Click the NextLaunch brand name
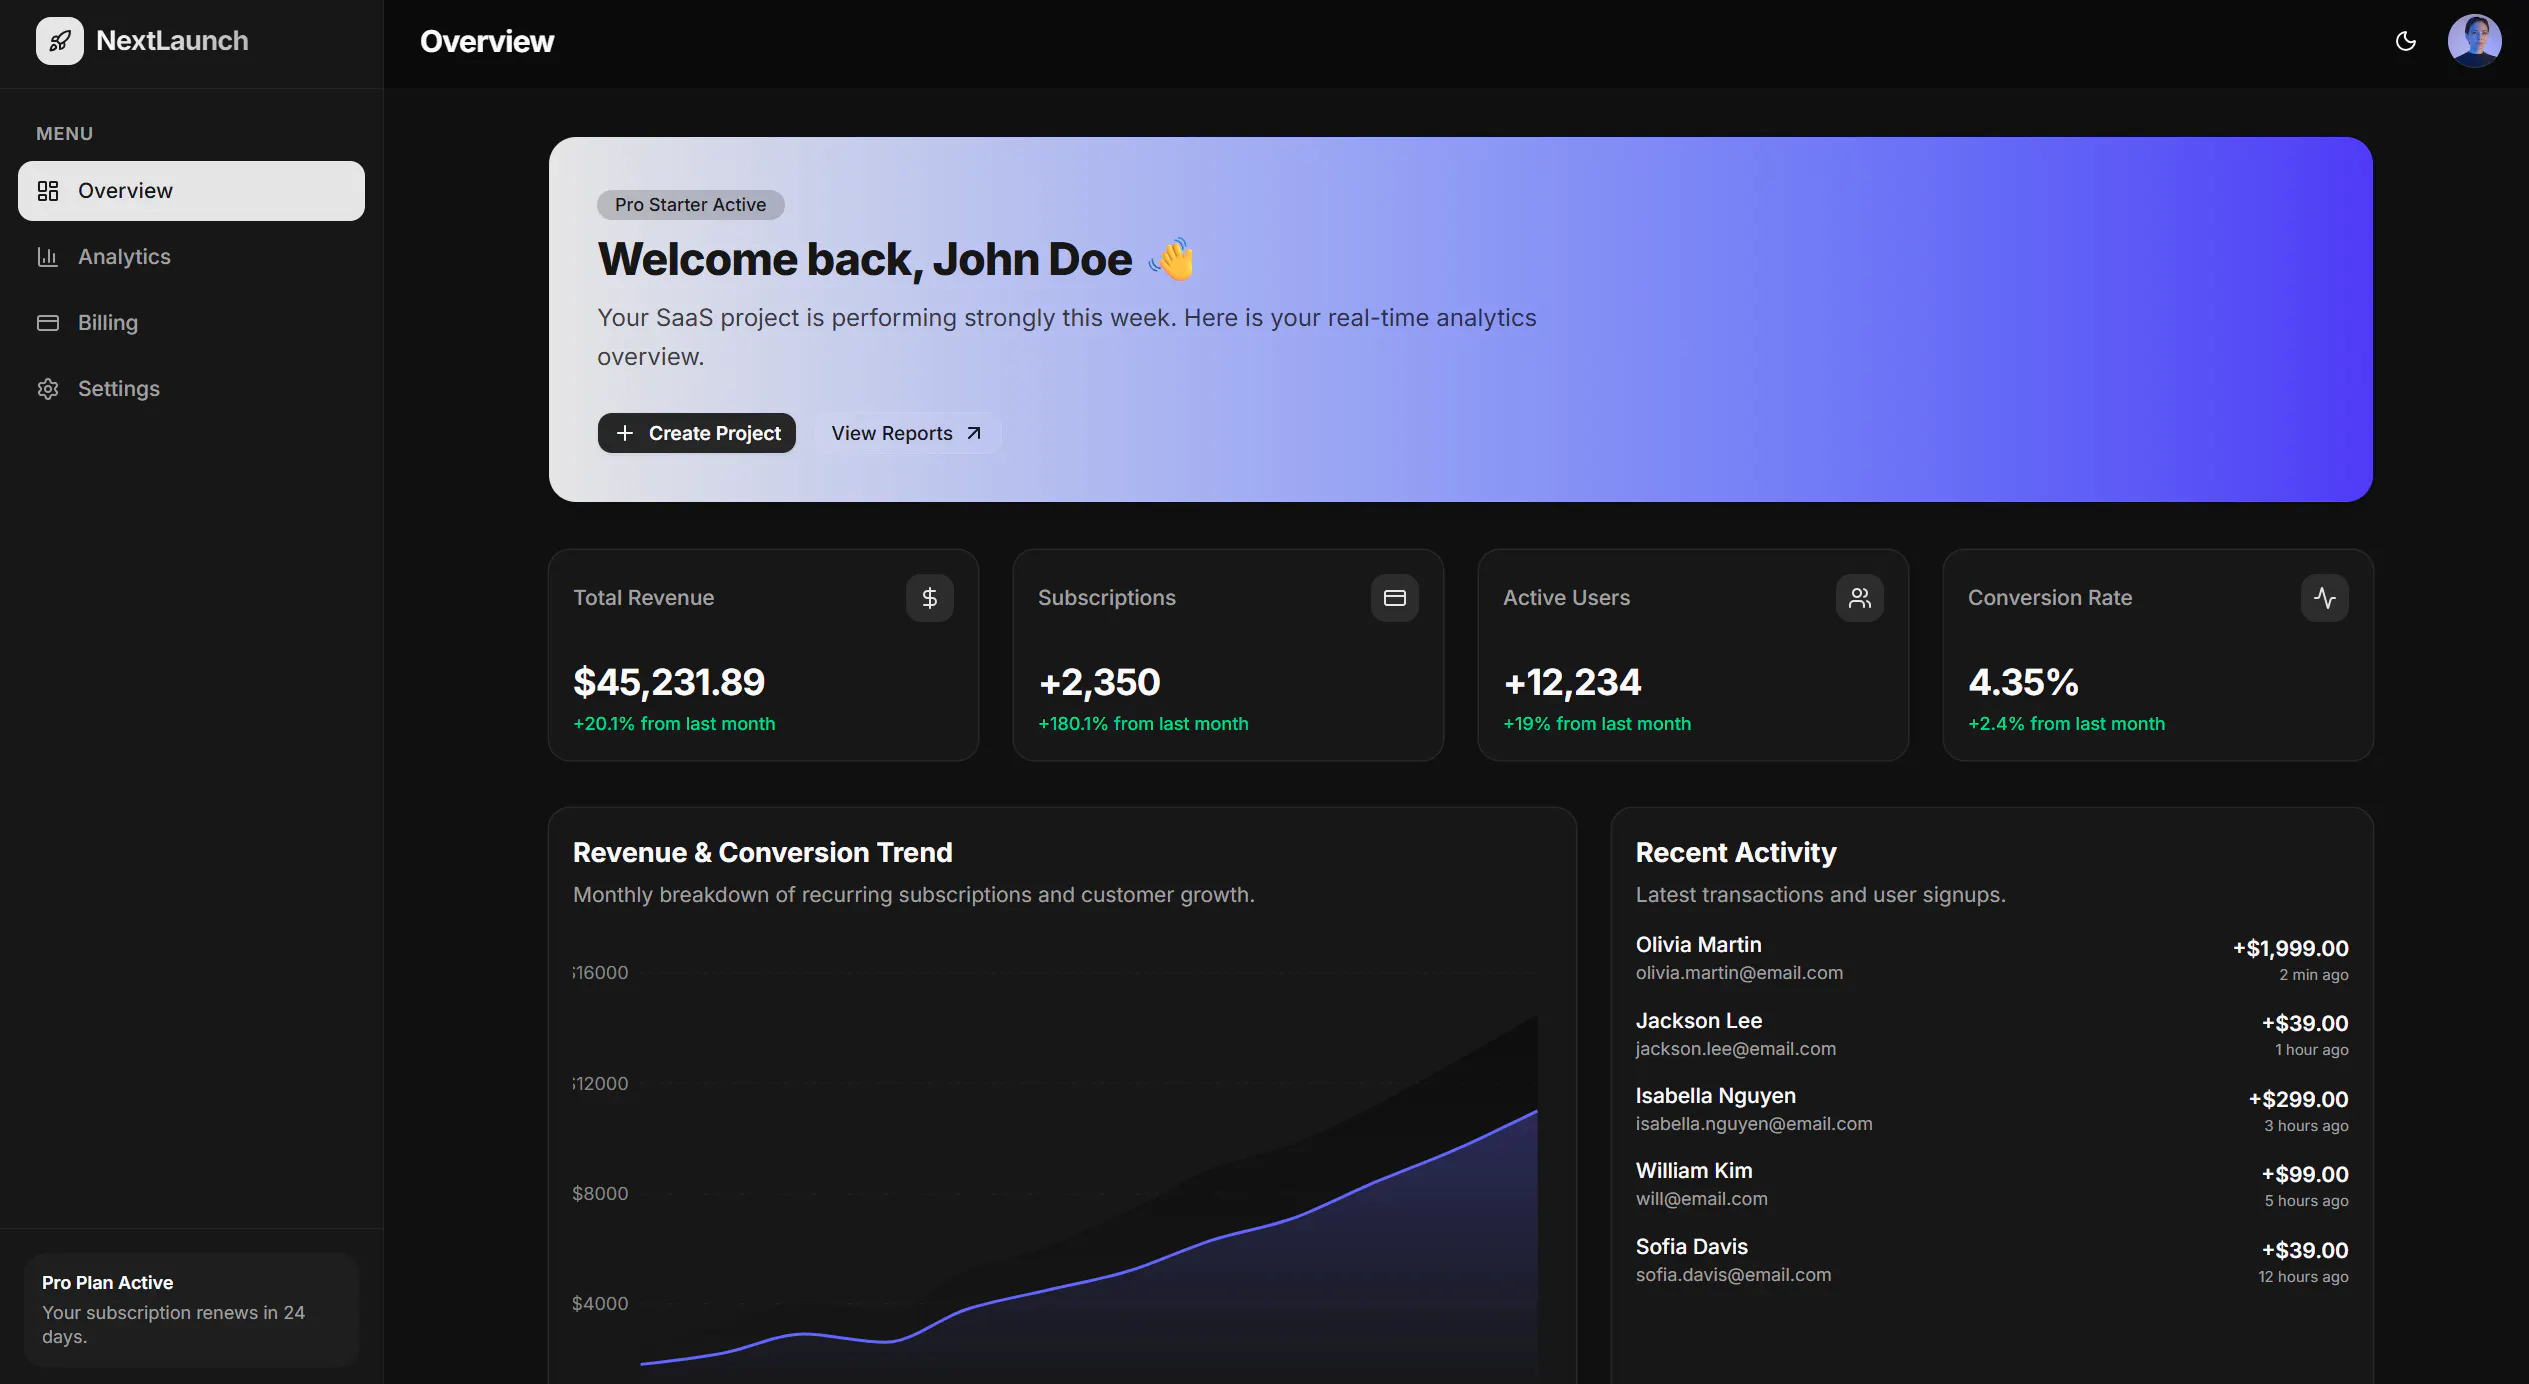 point(172,41)
